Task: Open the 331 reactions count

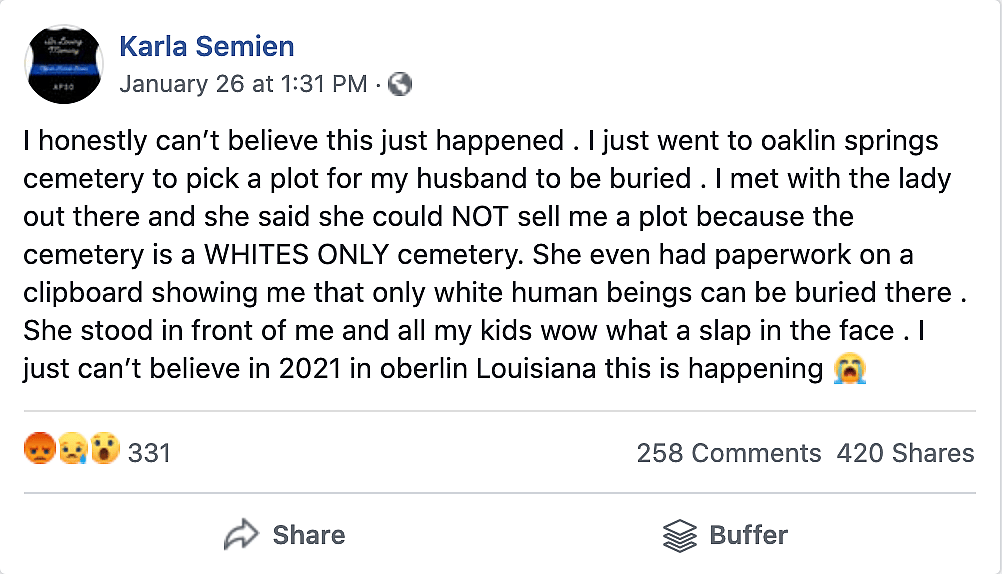Action: [x=149, y=453]
